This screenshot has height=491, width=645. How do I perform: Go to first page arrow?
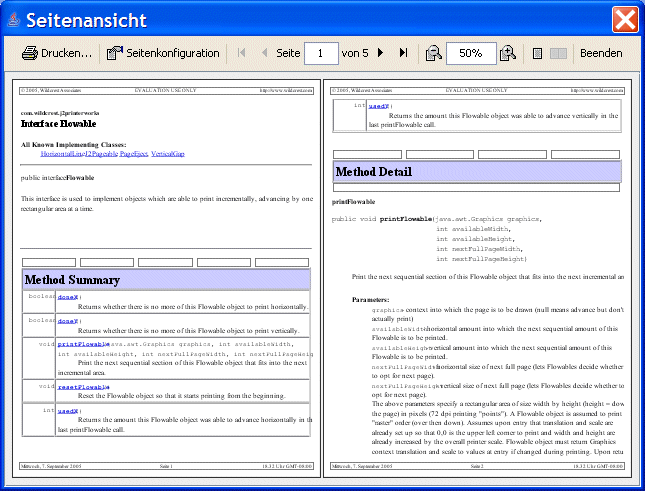[x=241, y=53]
